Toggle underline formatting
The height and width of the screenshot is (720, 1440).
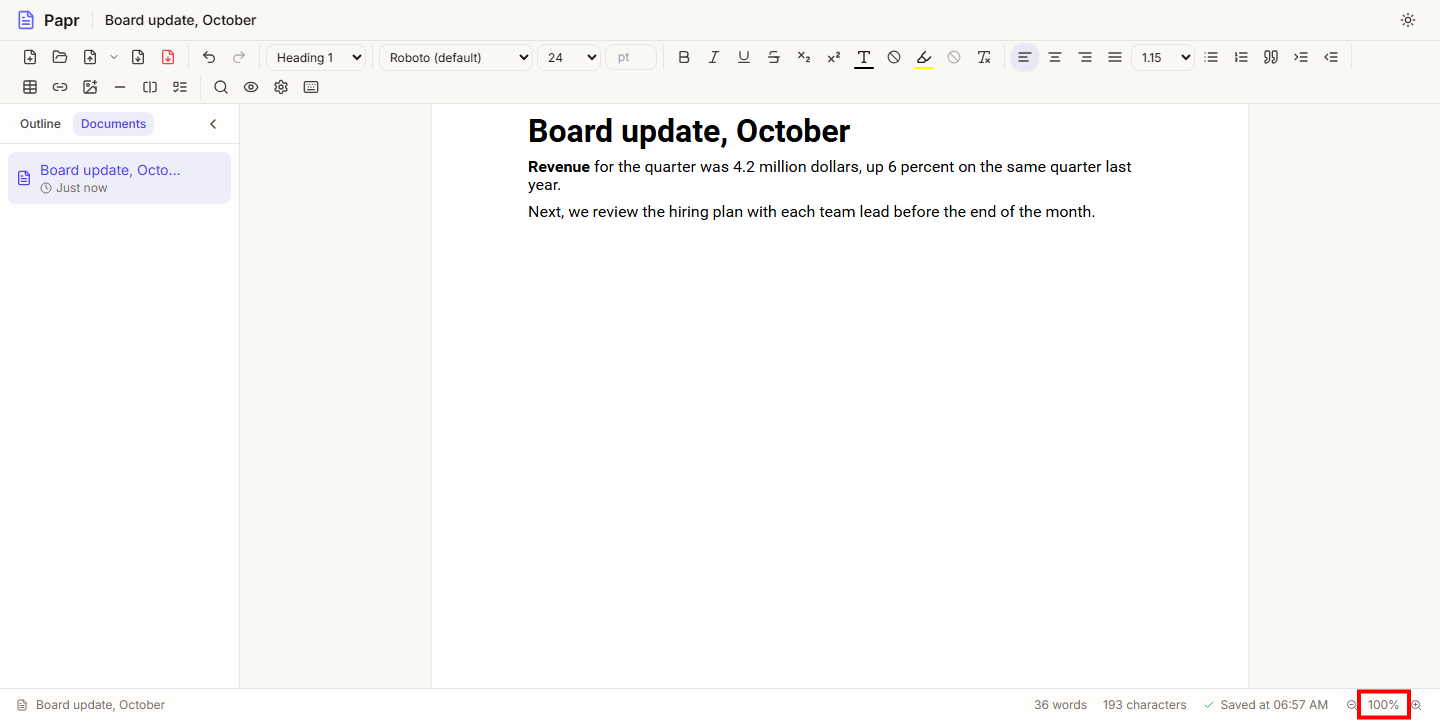(x=744, y=57)
